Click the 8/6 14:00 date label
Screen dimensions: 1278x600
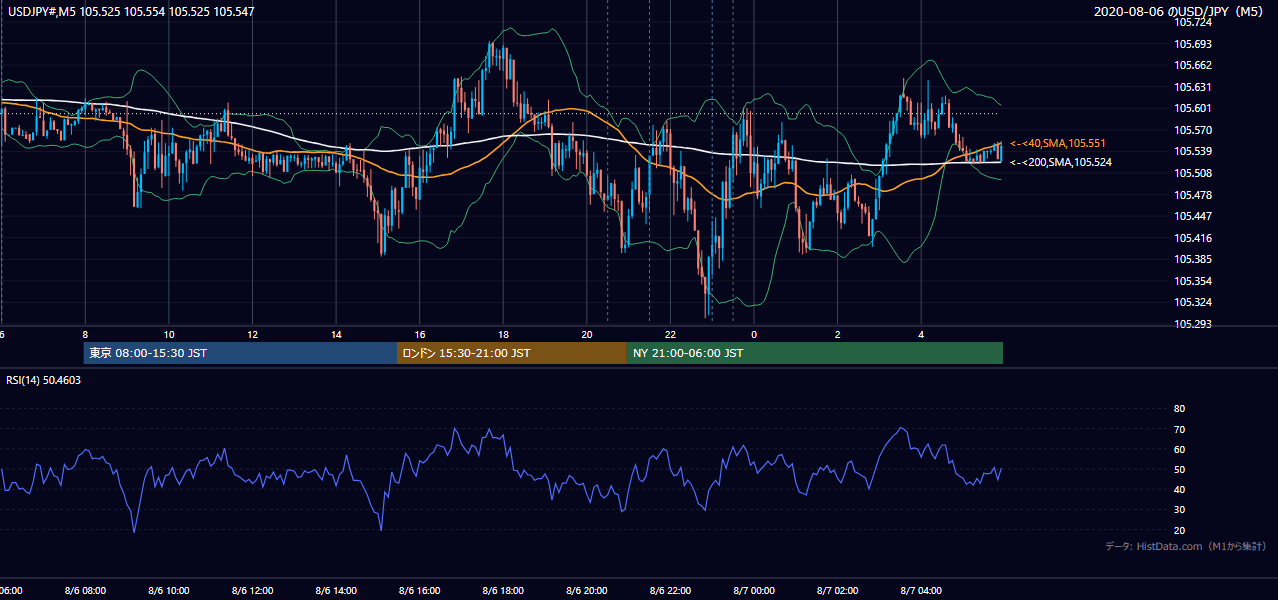pos(336,591)
